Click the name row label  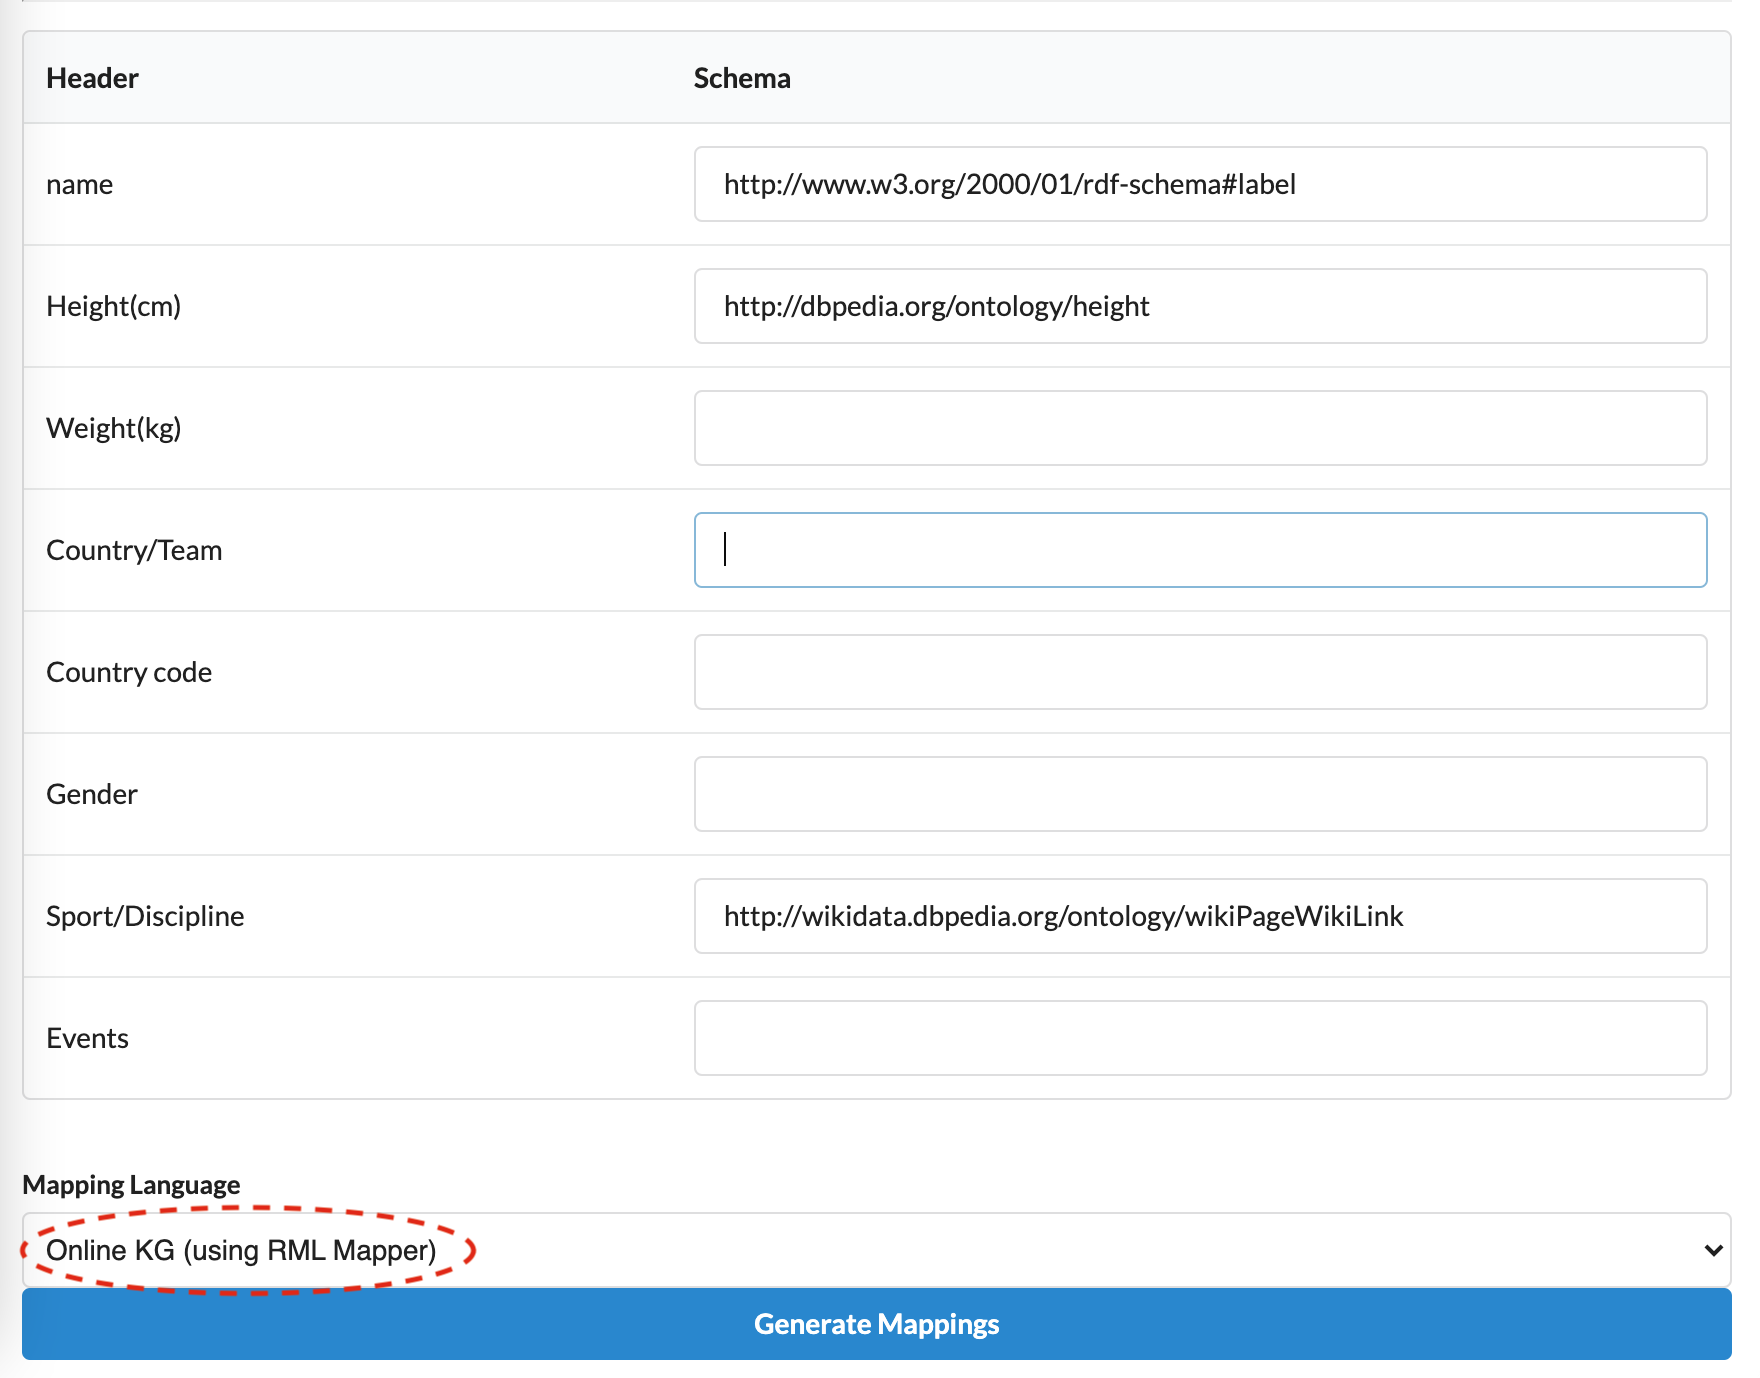[79, 184]
